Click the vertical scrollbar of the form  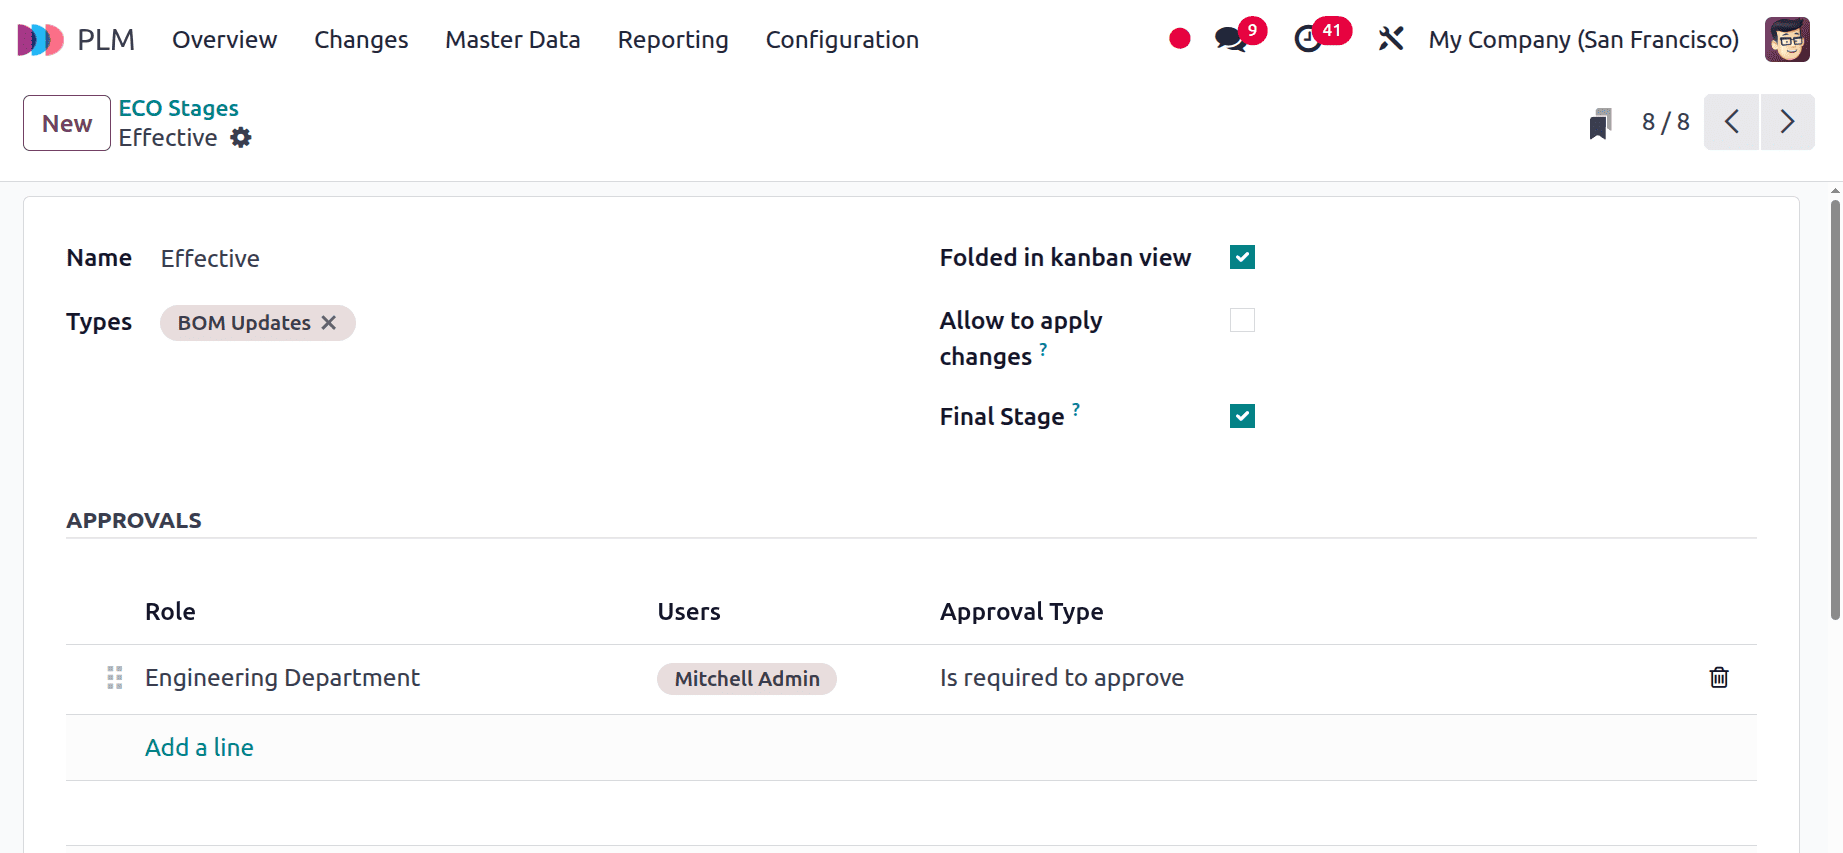(x=1835, y=410)
